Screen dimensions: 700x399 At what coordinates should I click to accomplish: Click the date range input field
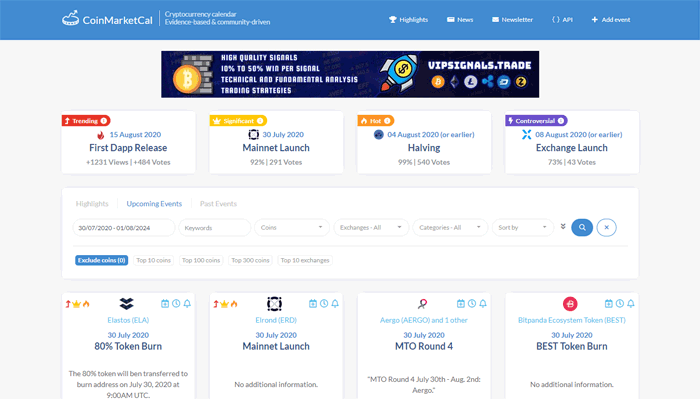pyautogui.click(x=124, y=228)
